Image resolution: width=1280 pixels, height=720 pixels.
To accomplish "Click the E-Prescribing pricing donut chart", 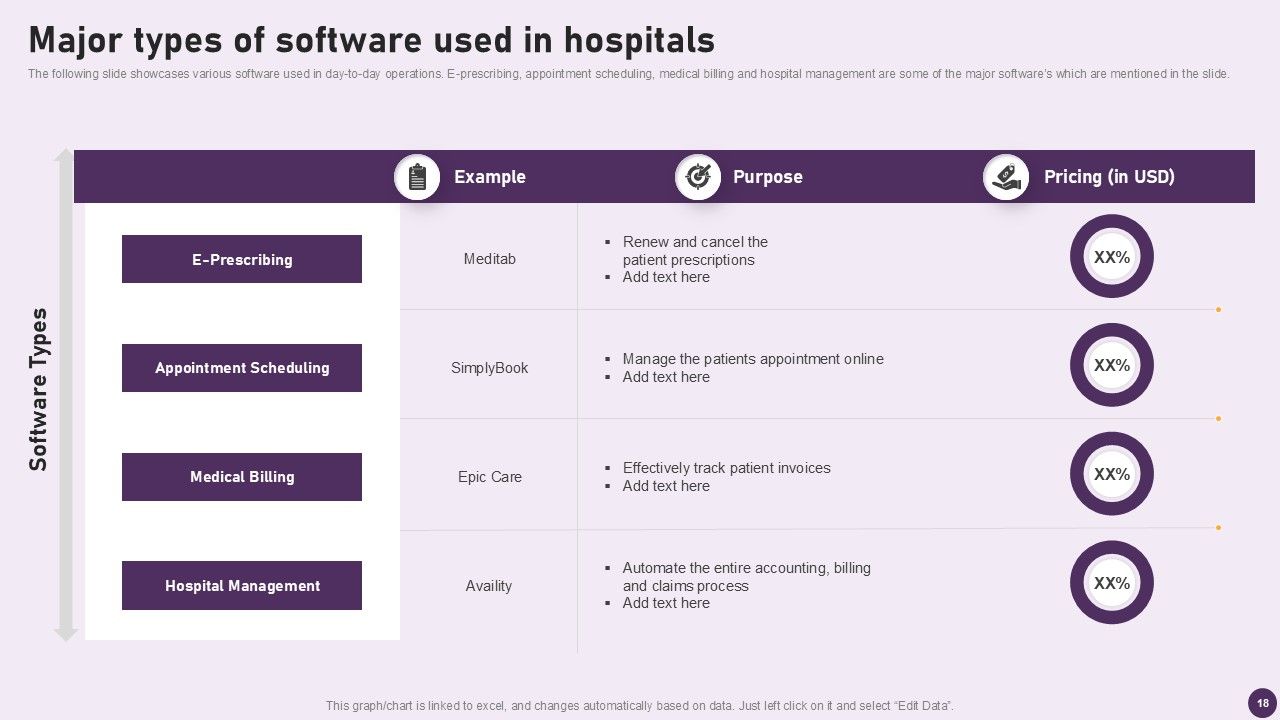I will (x=1111, y=257).
